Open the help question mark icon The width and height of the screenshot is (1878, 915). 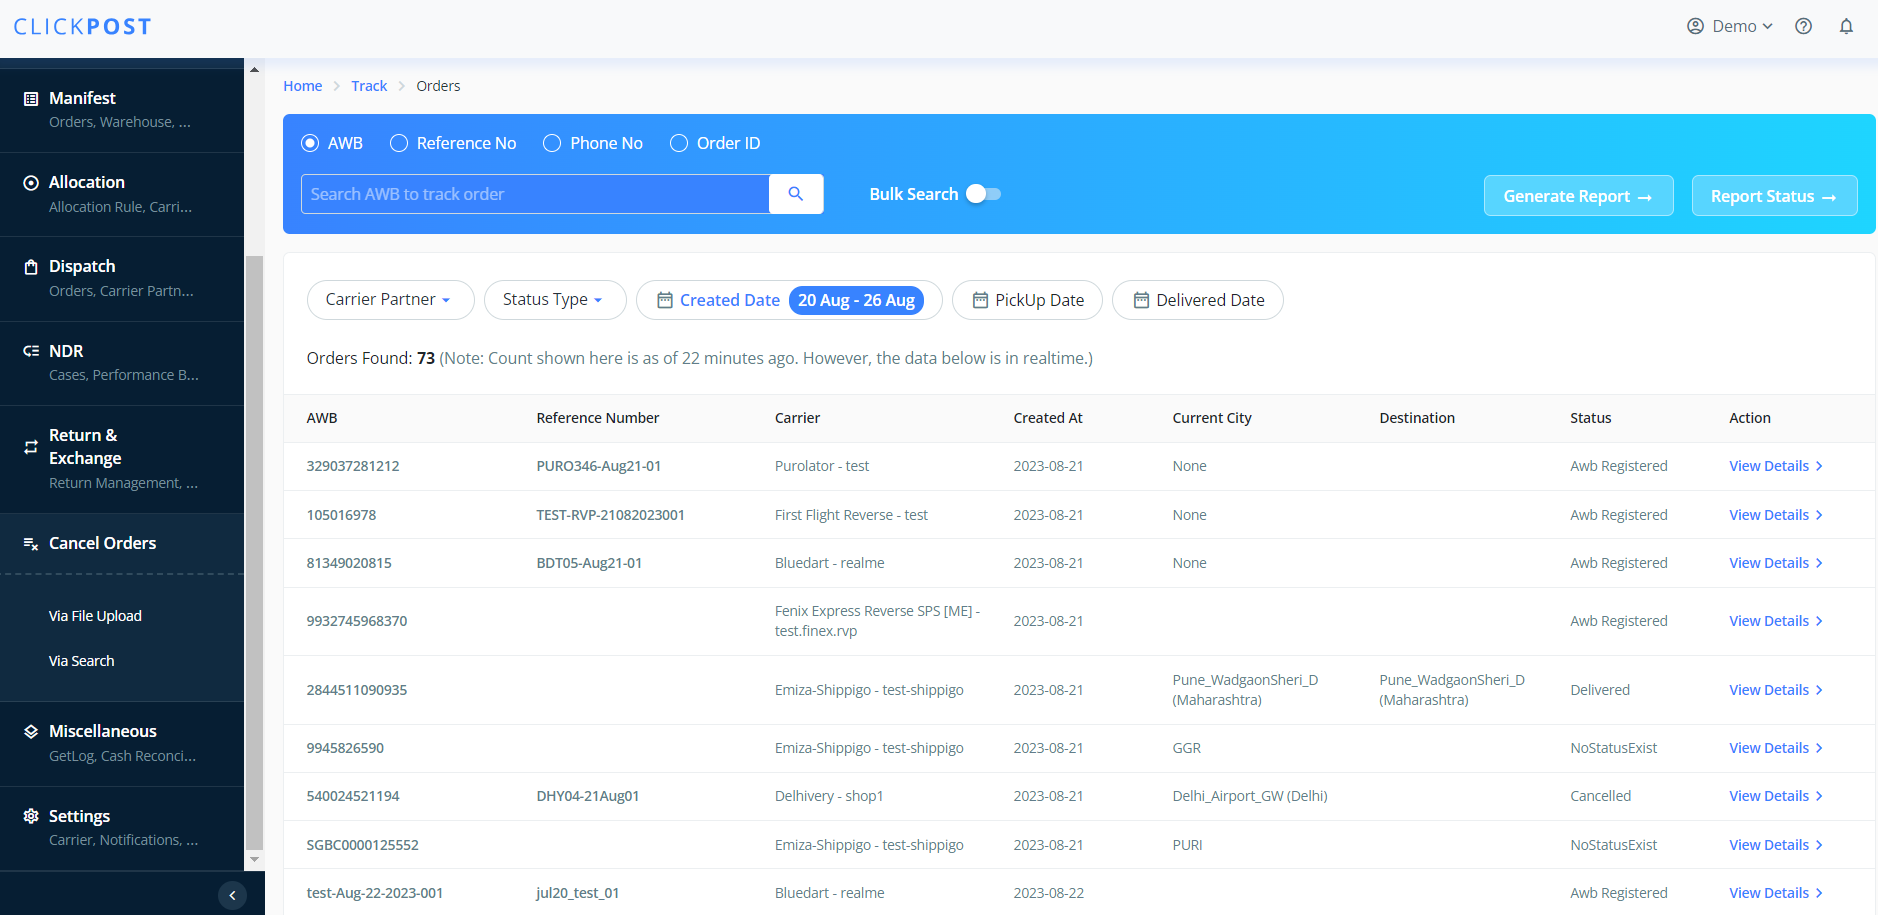[1803, 27]
